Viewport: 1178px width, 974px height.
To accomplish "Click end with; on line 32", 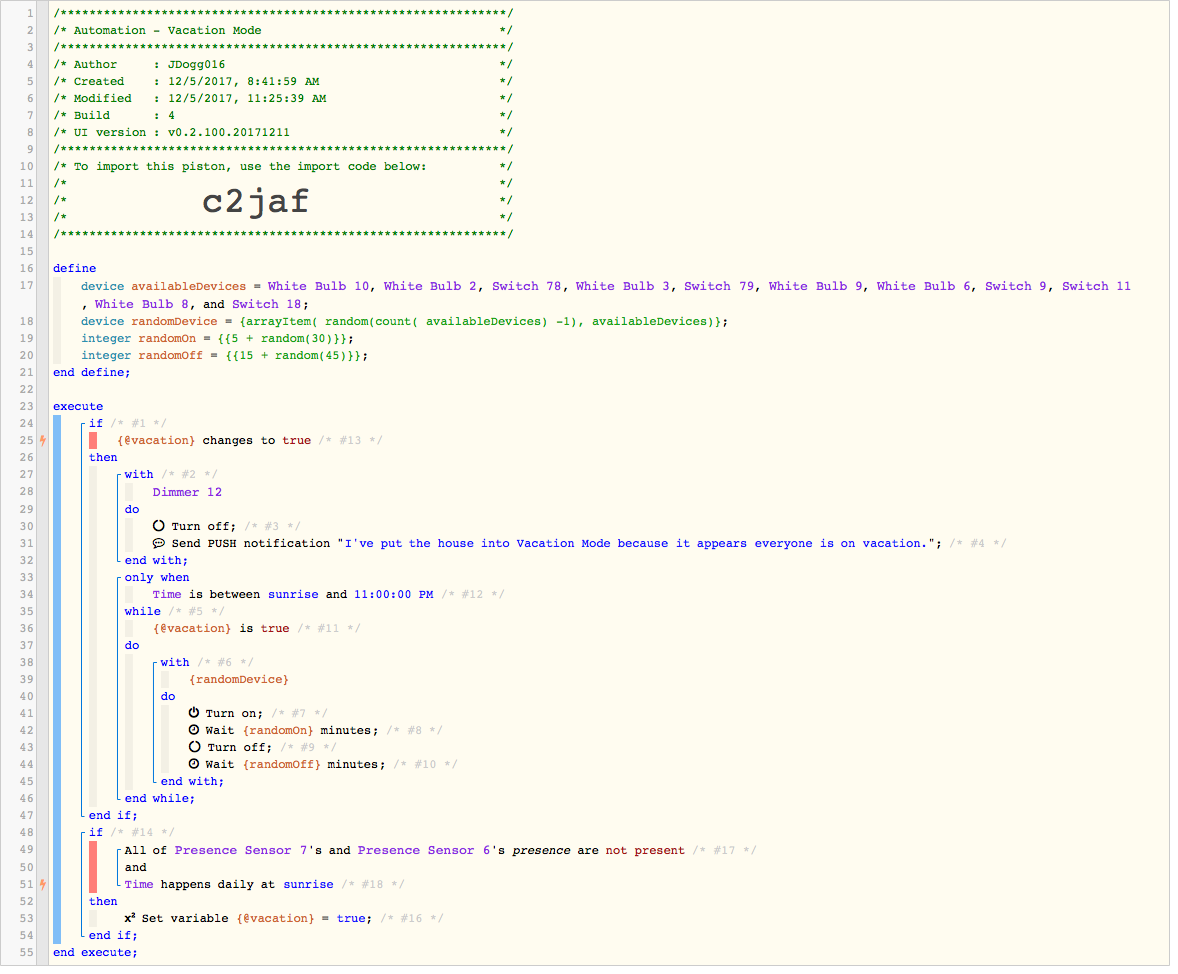I will (x=156, y=561).
